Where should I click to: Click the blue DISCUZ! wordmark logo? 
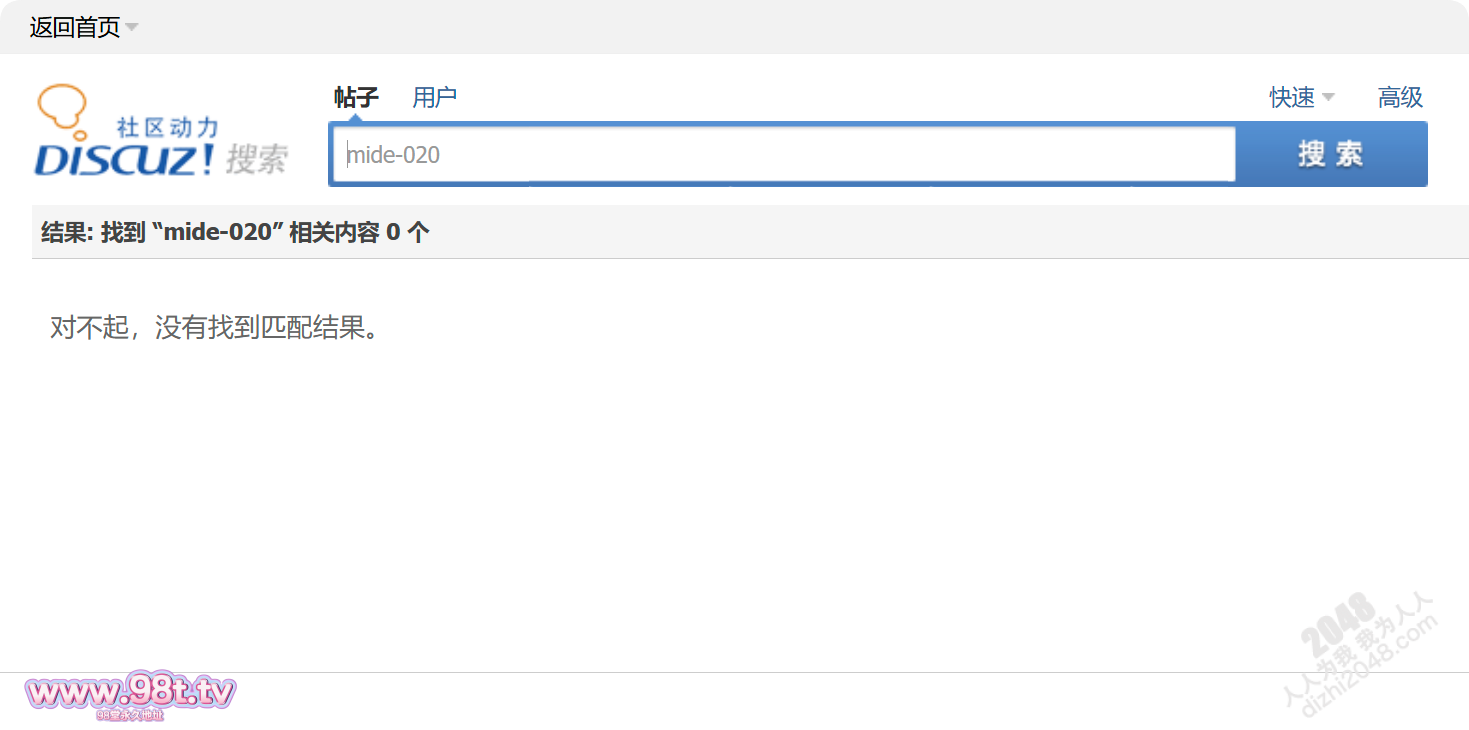124,160
